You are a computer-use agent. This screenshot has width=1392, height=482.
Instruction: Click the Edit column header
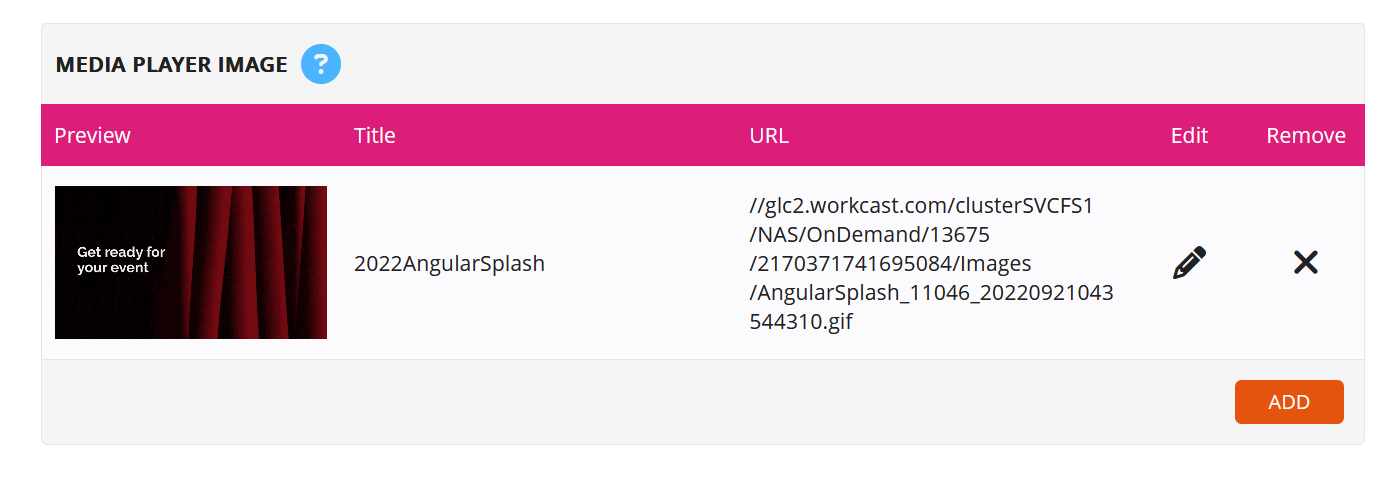[x=1189, y=135]
